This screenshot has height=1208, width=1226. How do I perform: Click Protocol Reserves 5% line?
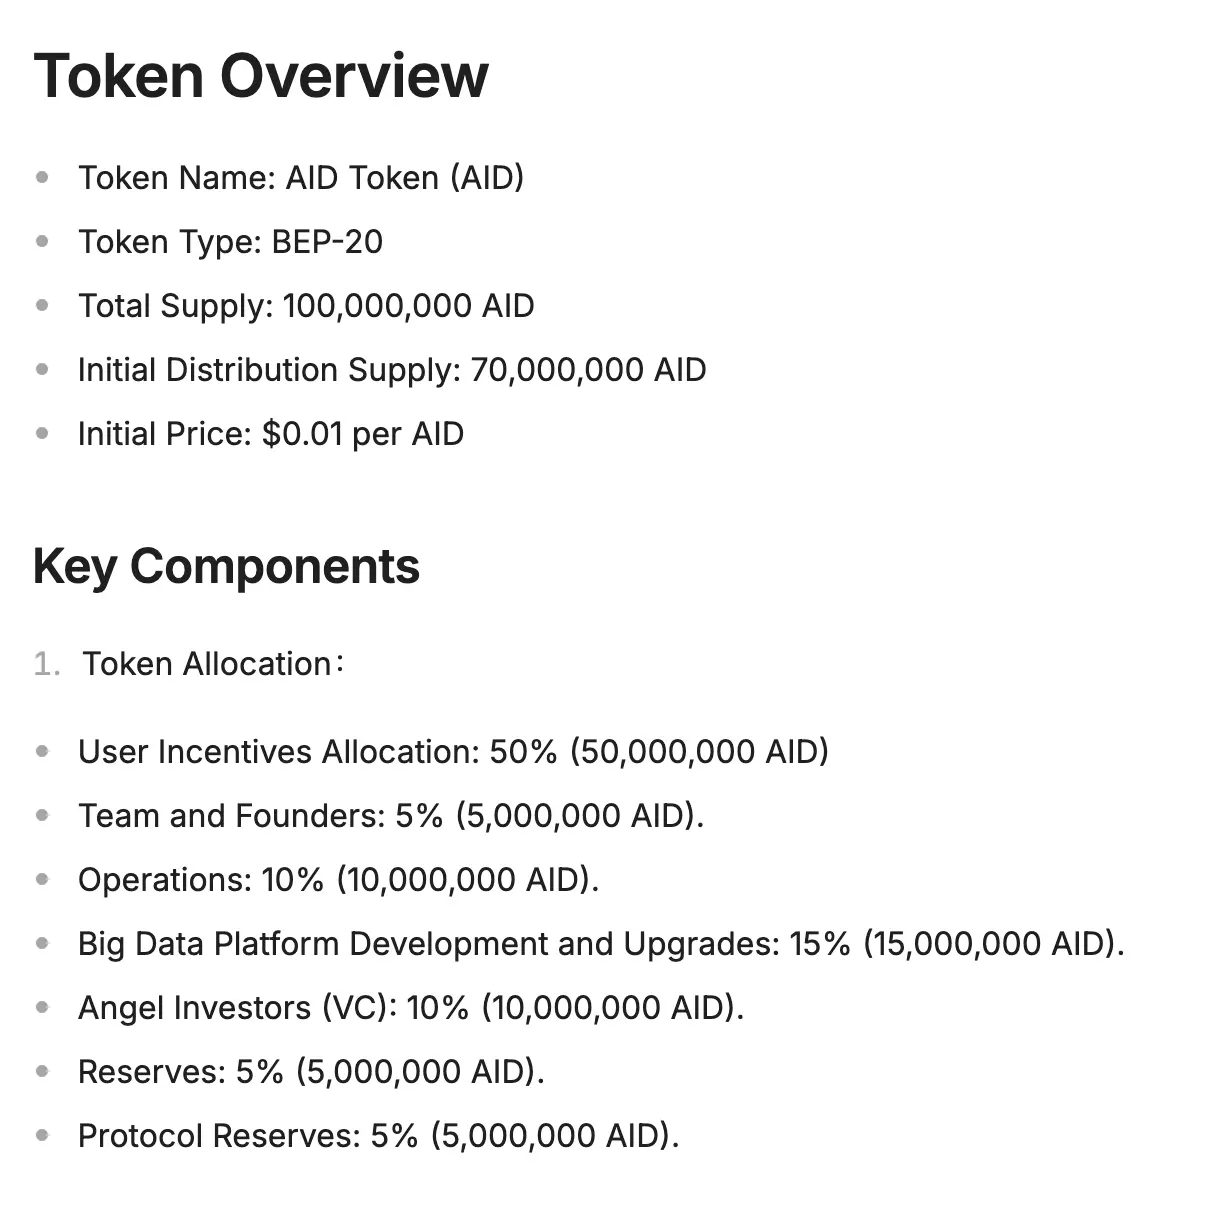378,1136
